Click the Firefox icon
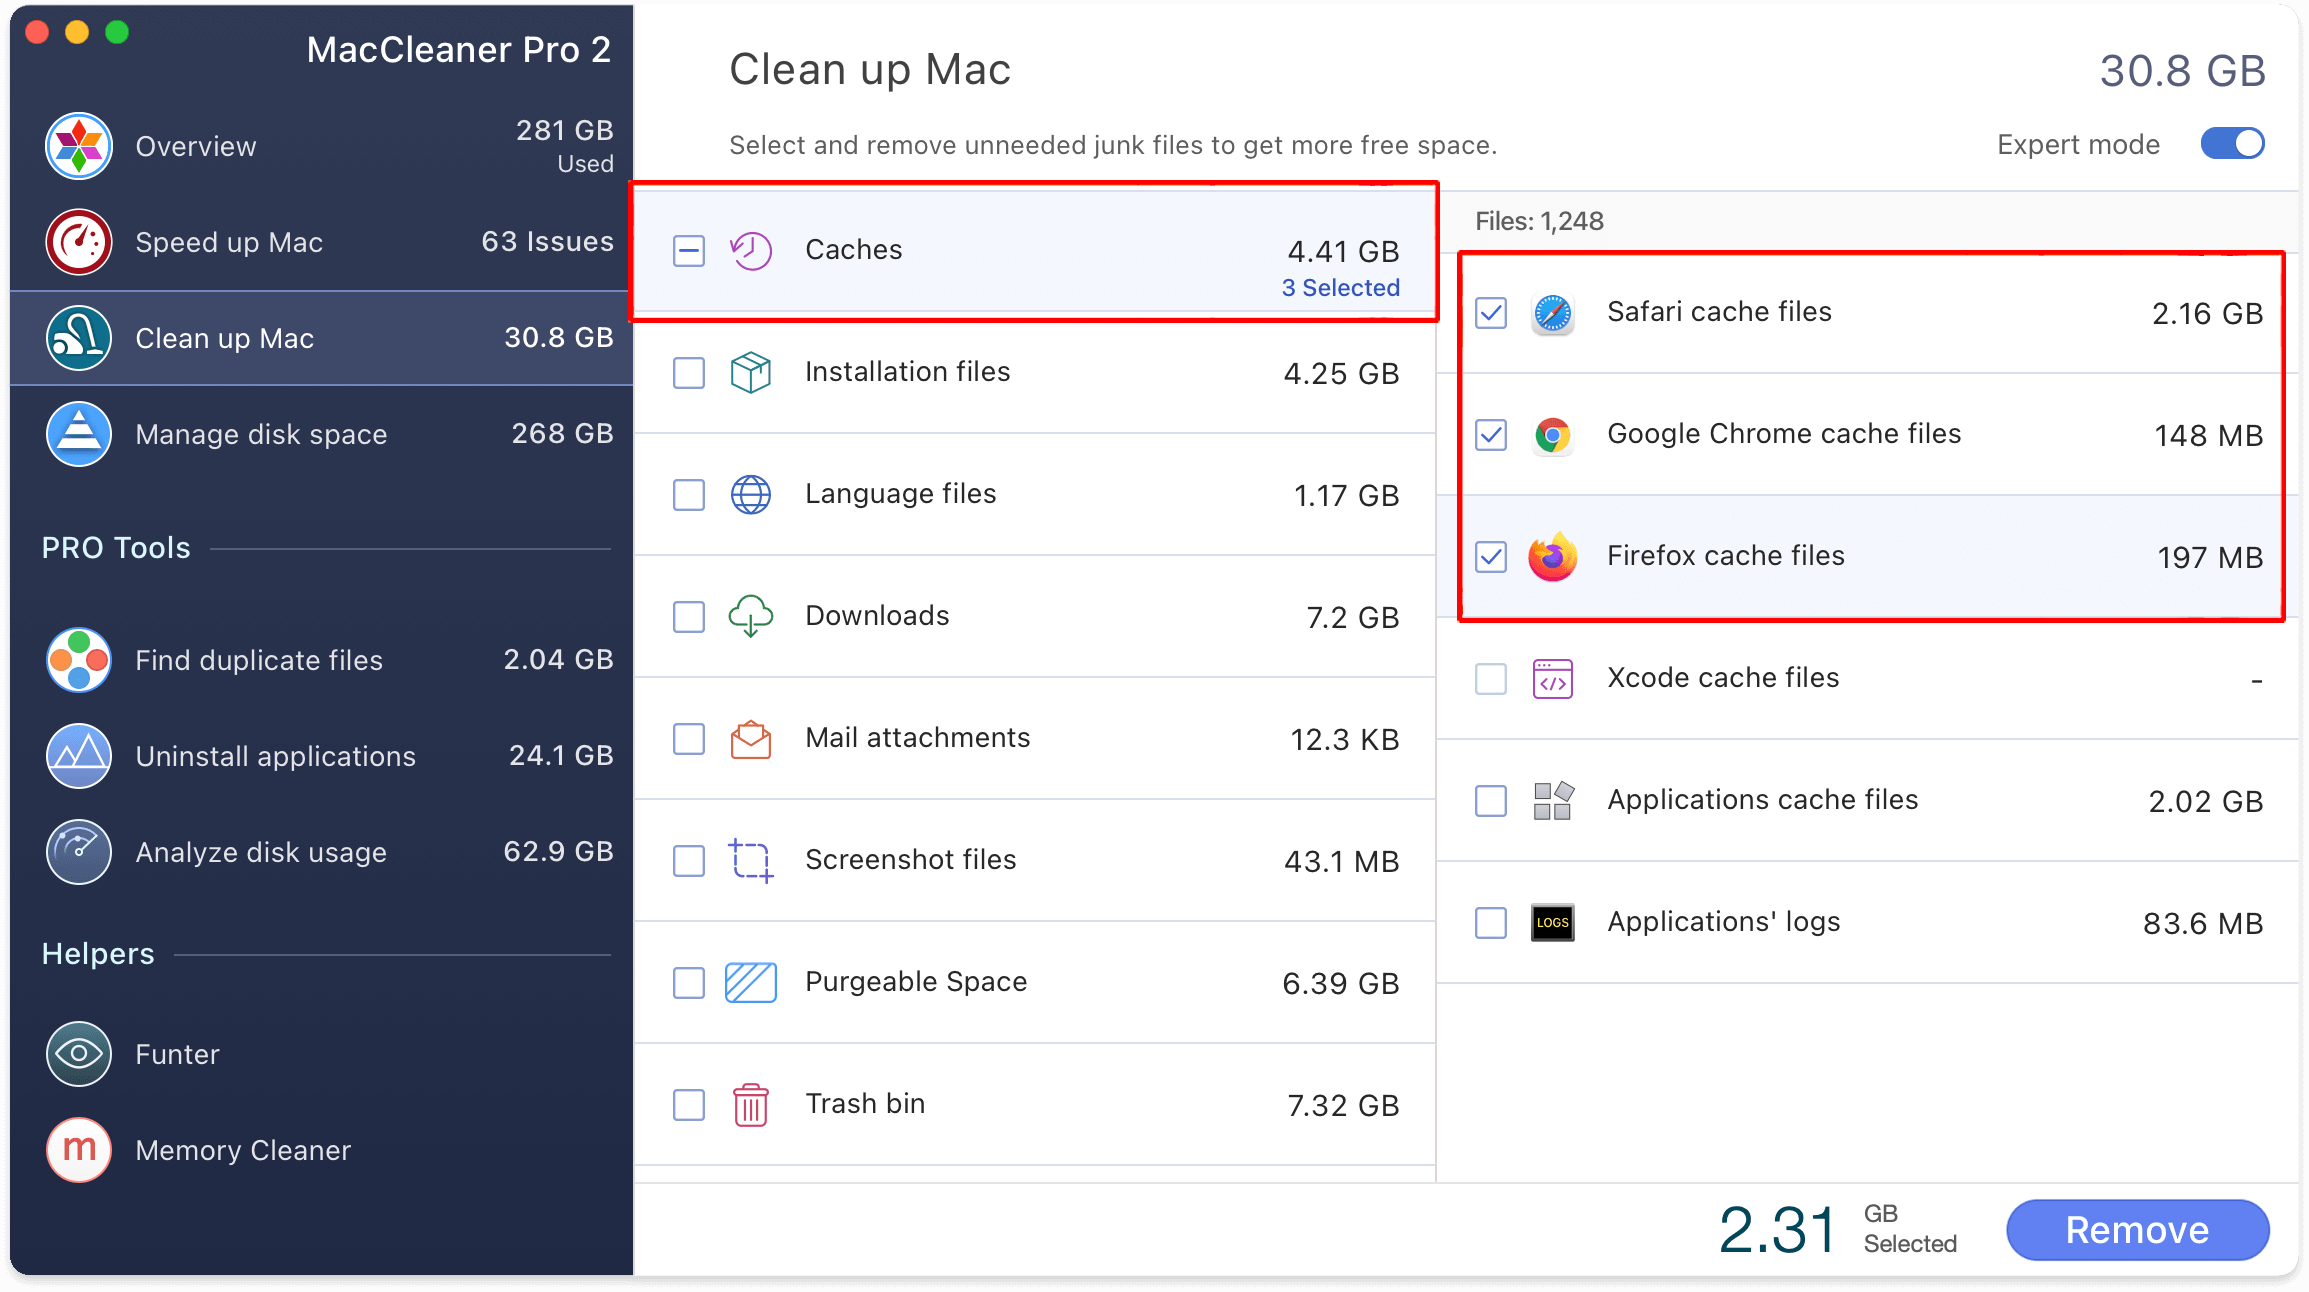This screenshot has width=2309, height=1292. (x=1553, y=557)
